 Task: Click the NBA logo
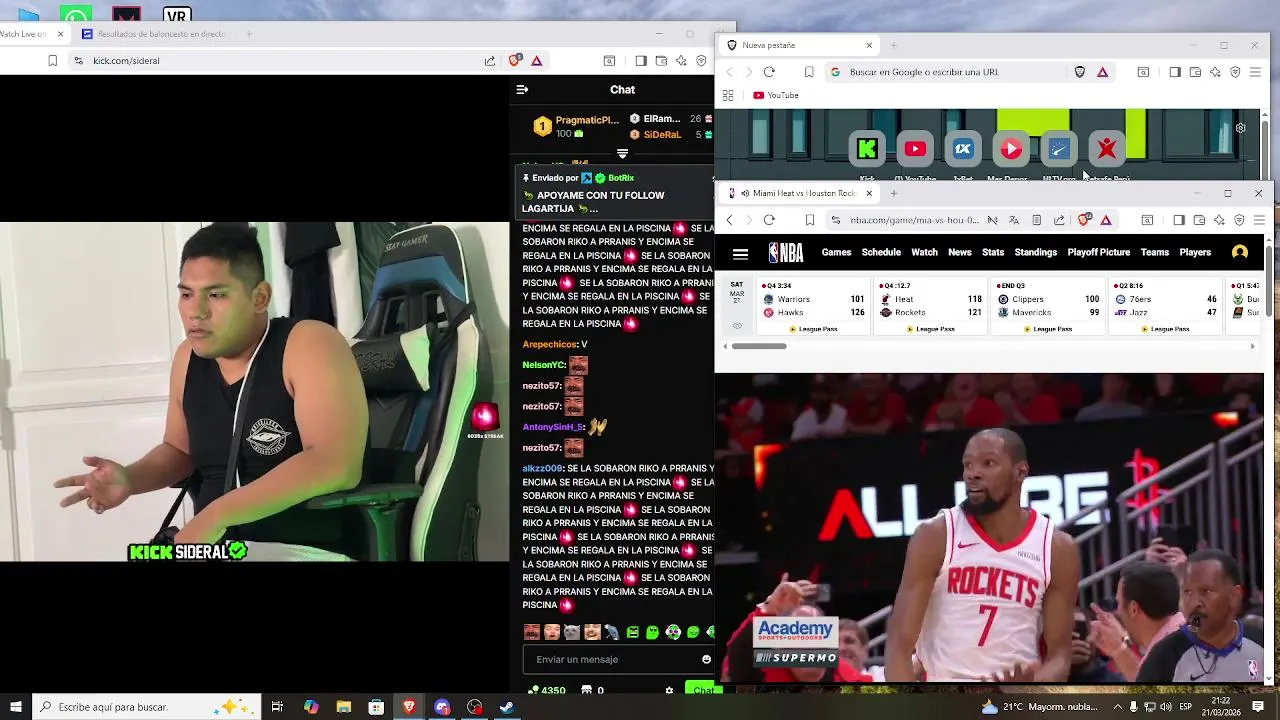pyautogui.click(x=786, y=253)
